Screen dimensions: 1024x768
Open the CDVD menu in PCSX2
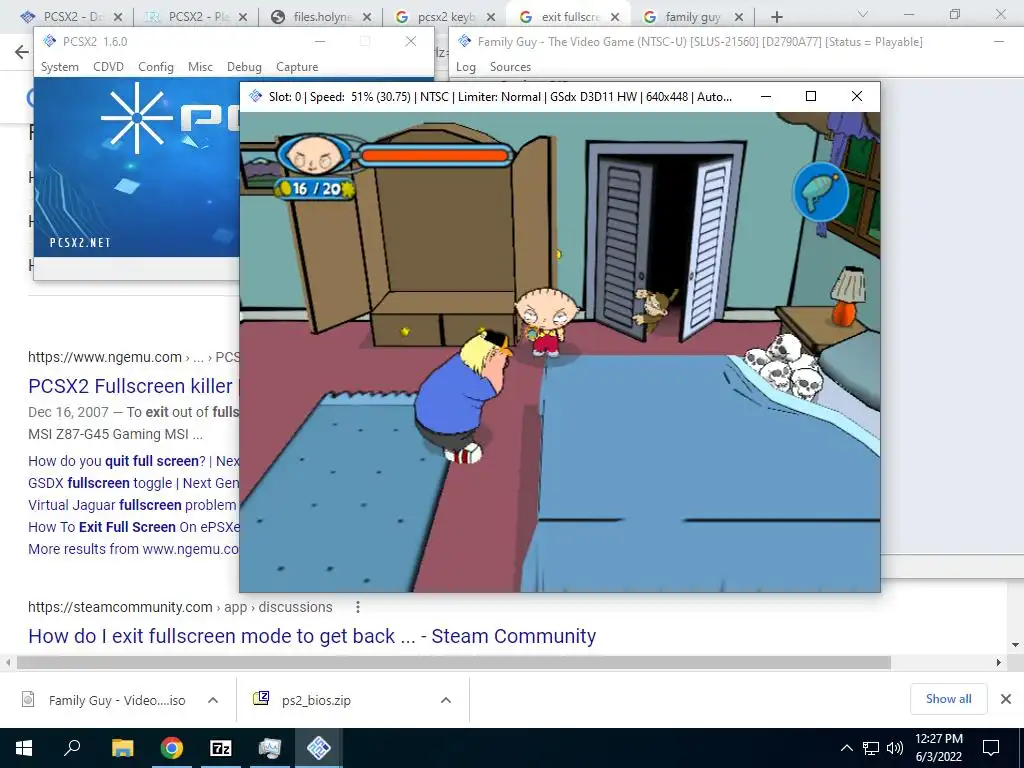pos(108,67)
